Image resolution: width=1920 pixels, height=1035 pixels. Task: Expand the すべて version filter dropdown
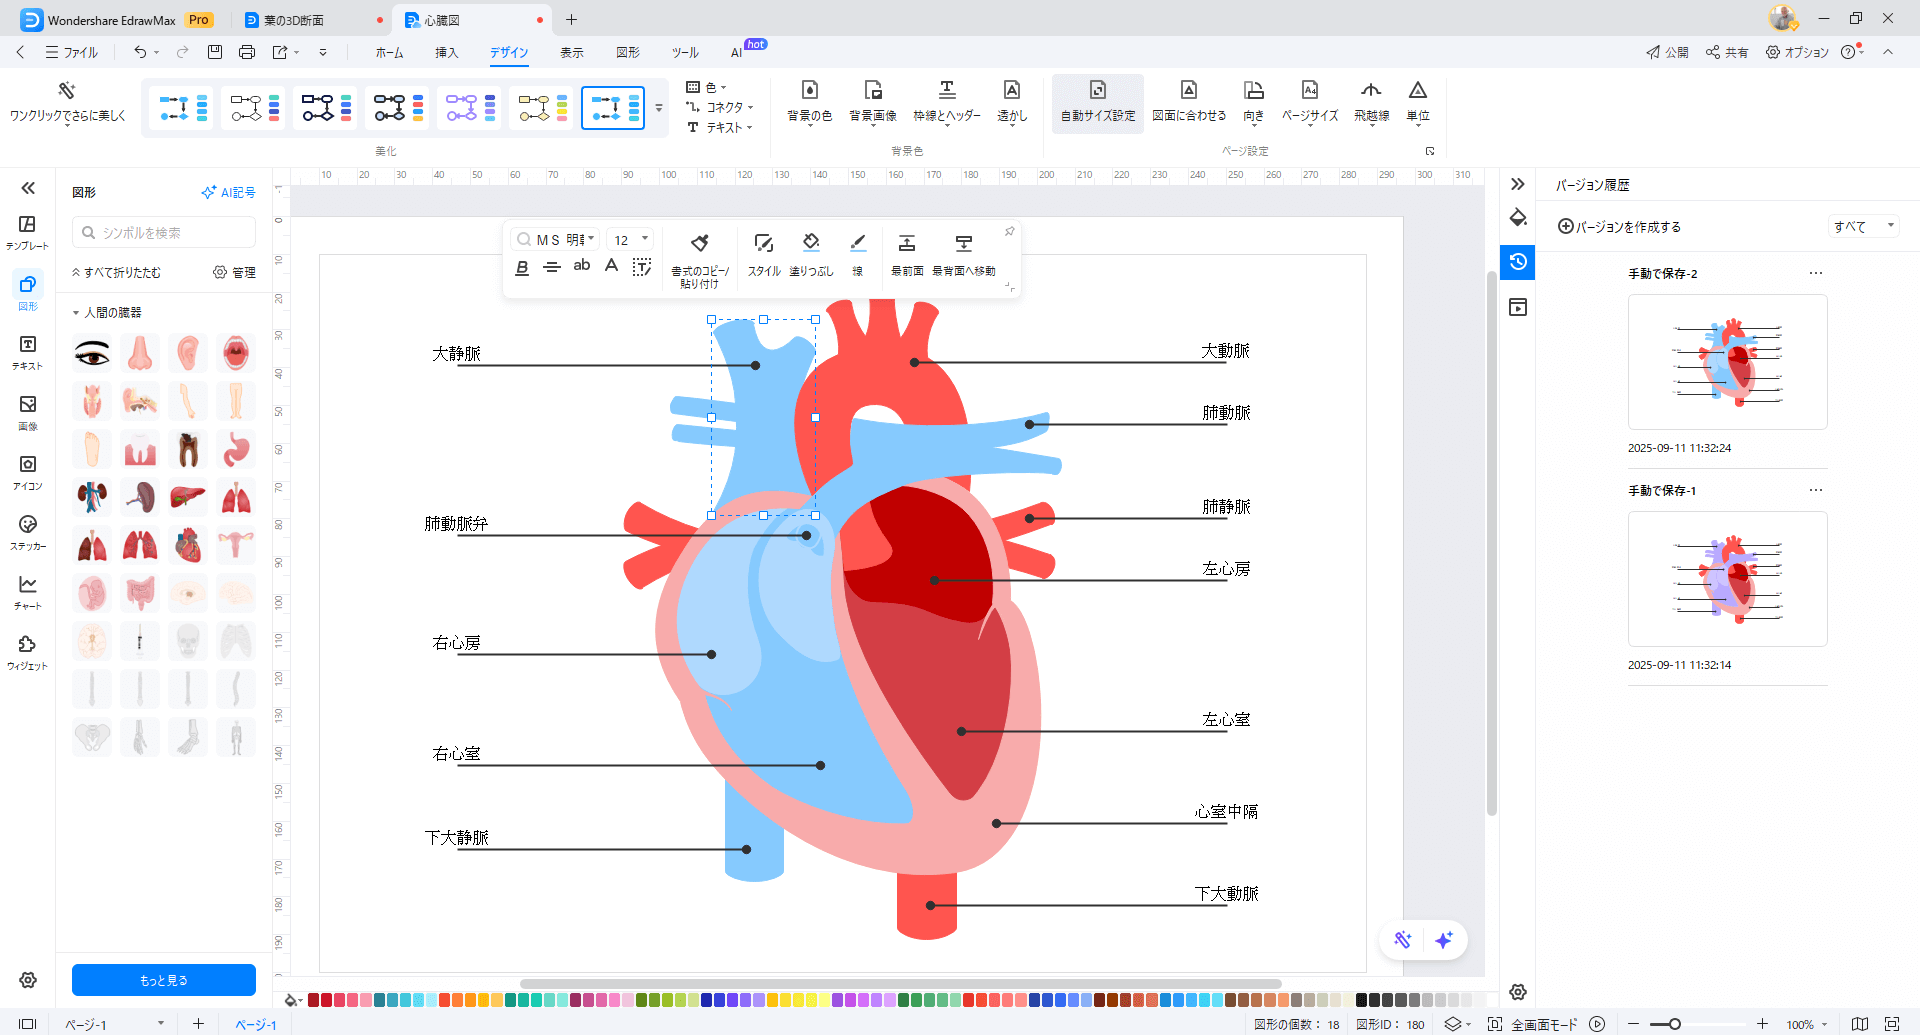[x=1863, y=227]
